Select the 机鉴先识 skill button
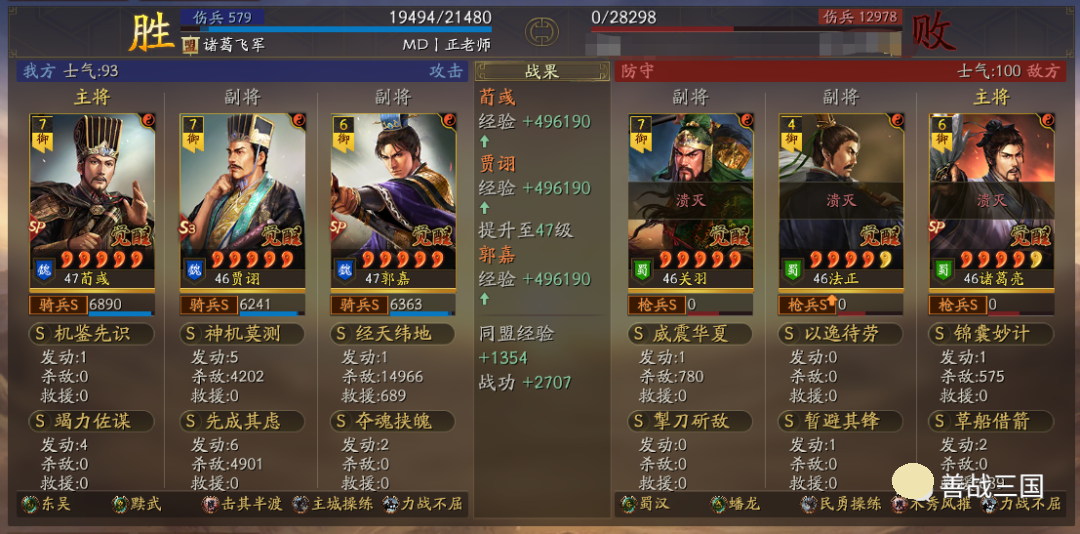 coord(92,334)
